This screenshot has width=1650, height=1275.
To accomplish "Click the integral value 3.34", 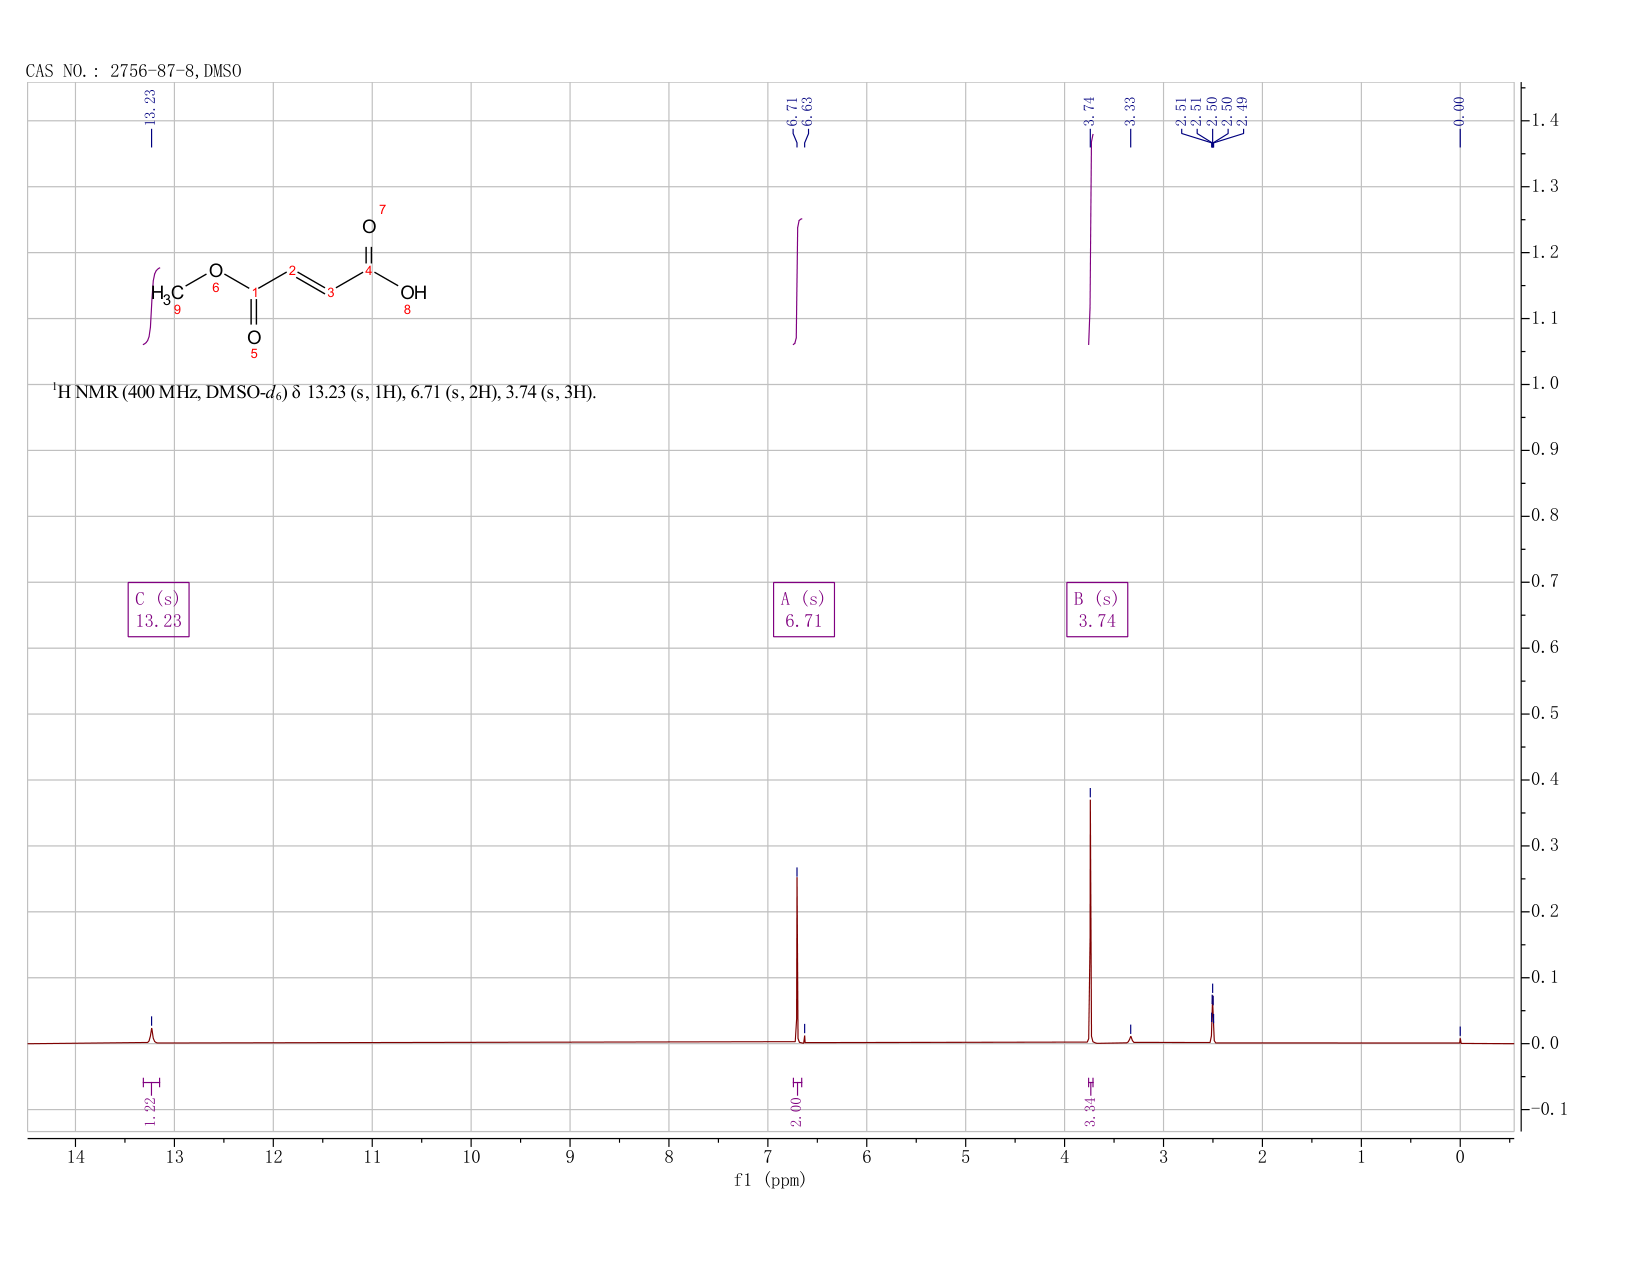I will click(x=1091, y=1111).
